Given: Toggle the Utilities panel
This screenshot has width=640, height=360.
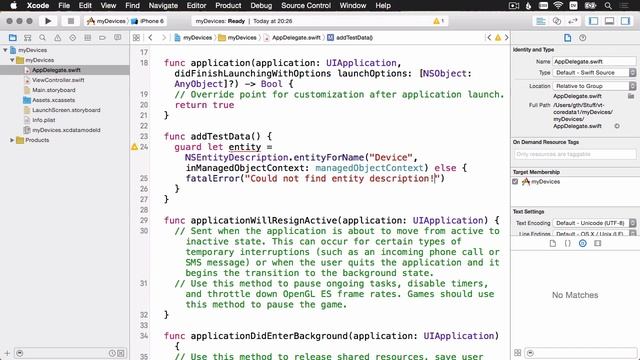Looking at the screenshot, I should pos(625,21).
